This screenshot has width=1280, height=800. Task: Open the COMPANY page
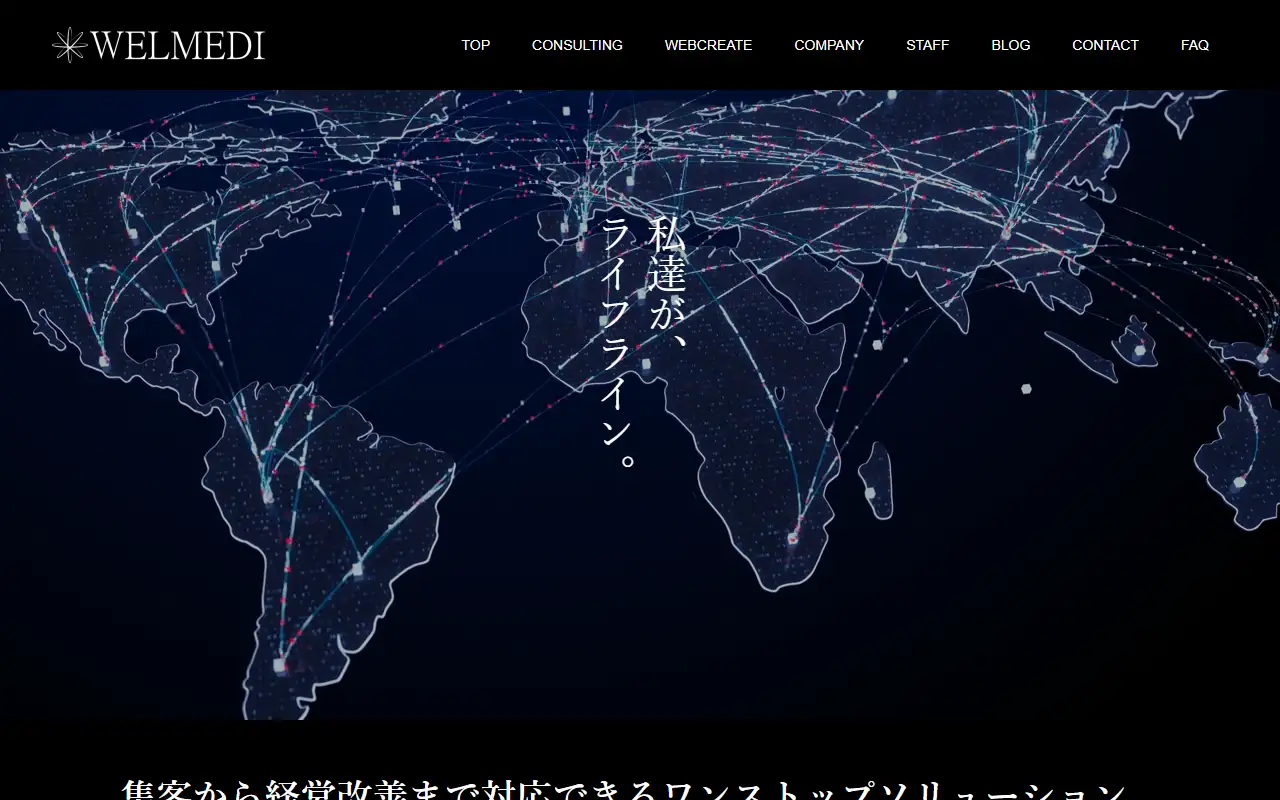click(829, 45)
